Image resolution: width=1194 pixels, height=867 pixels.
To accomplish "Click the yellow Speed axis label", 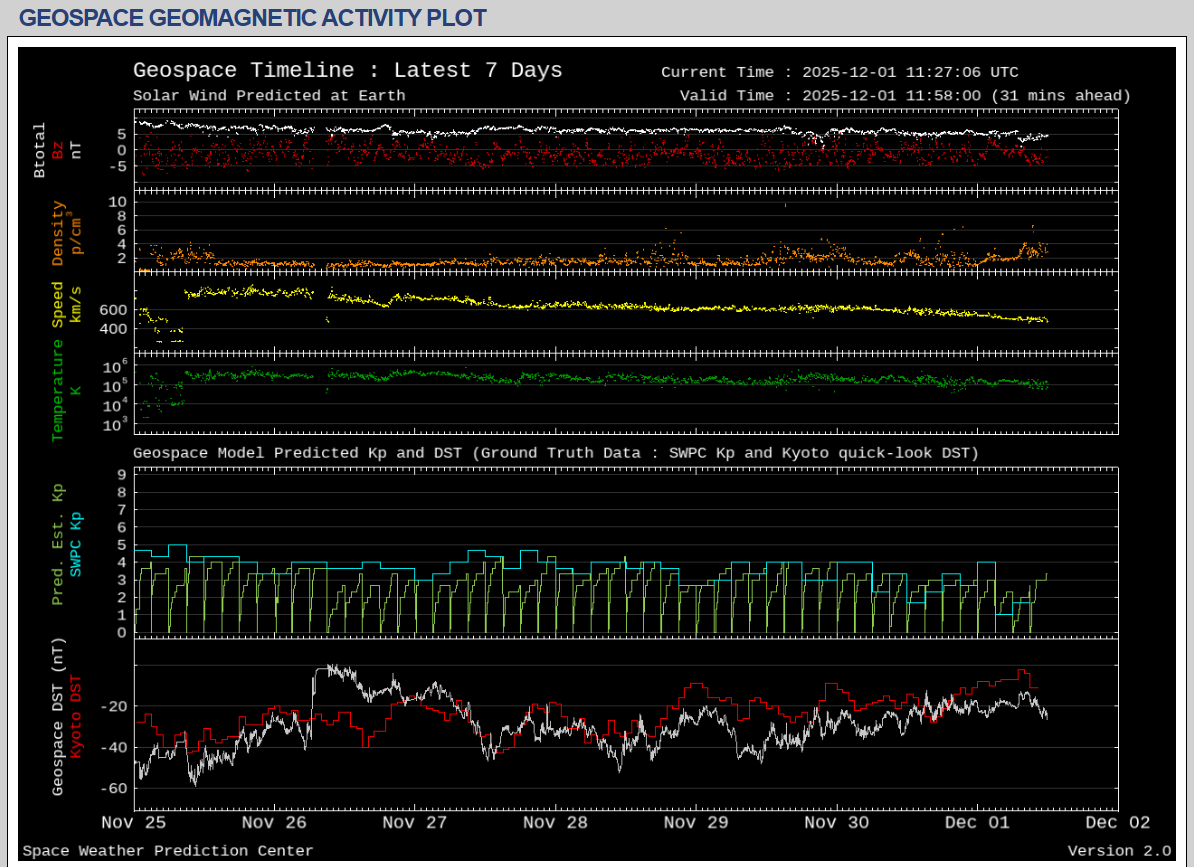I will point(58,304).
